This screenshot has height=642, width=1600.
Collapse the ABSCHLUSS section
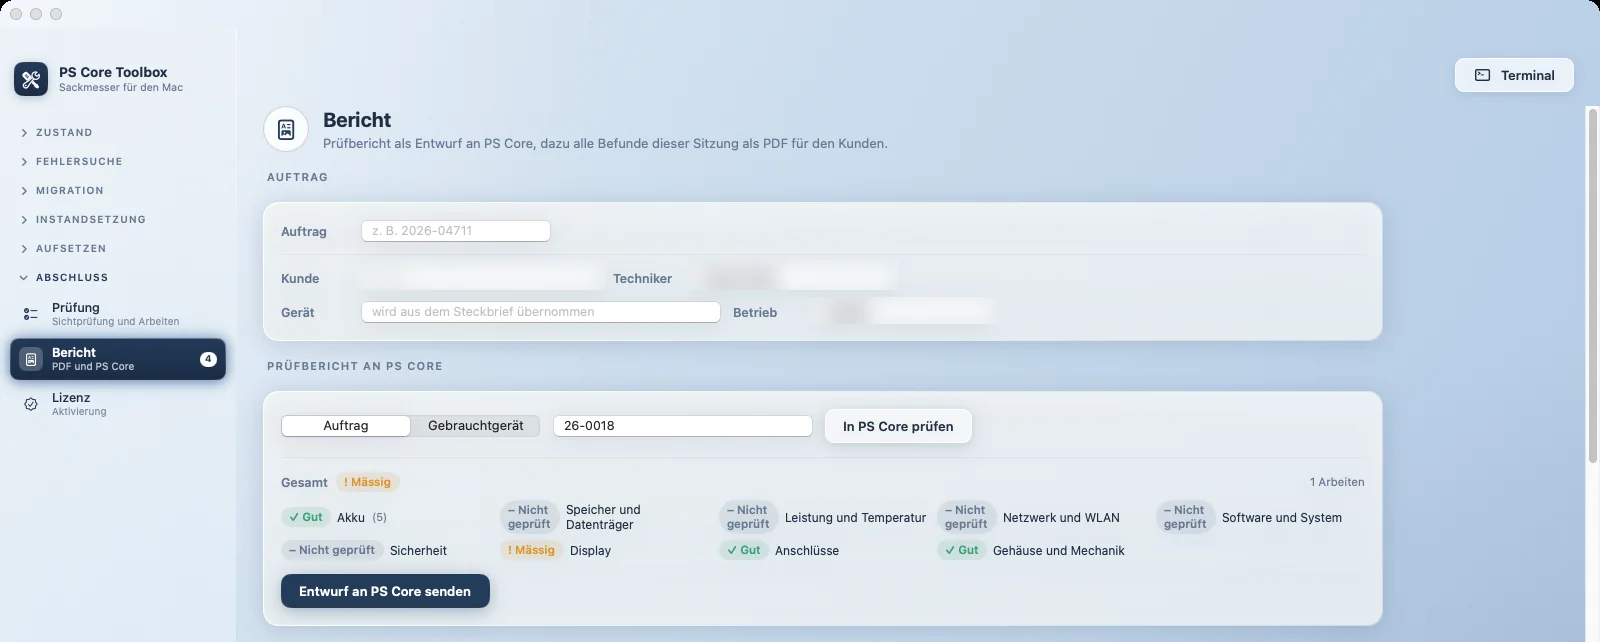[63, 277]
